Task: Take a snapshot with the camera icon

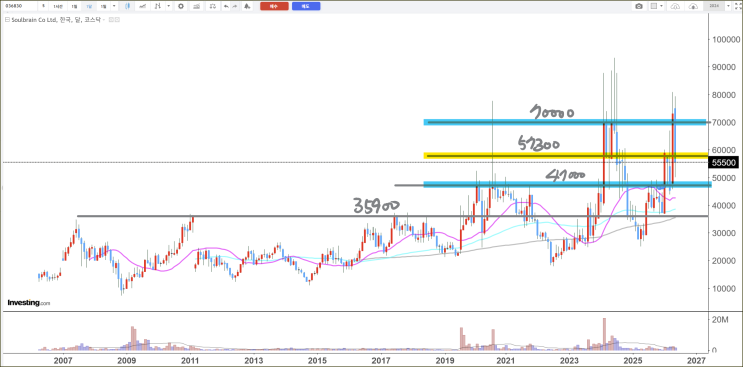Action: (x=639, y=6)
